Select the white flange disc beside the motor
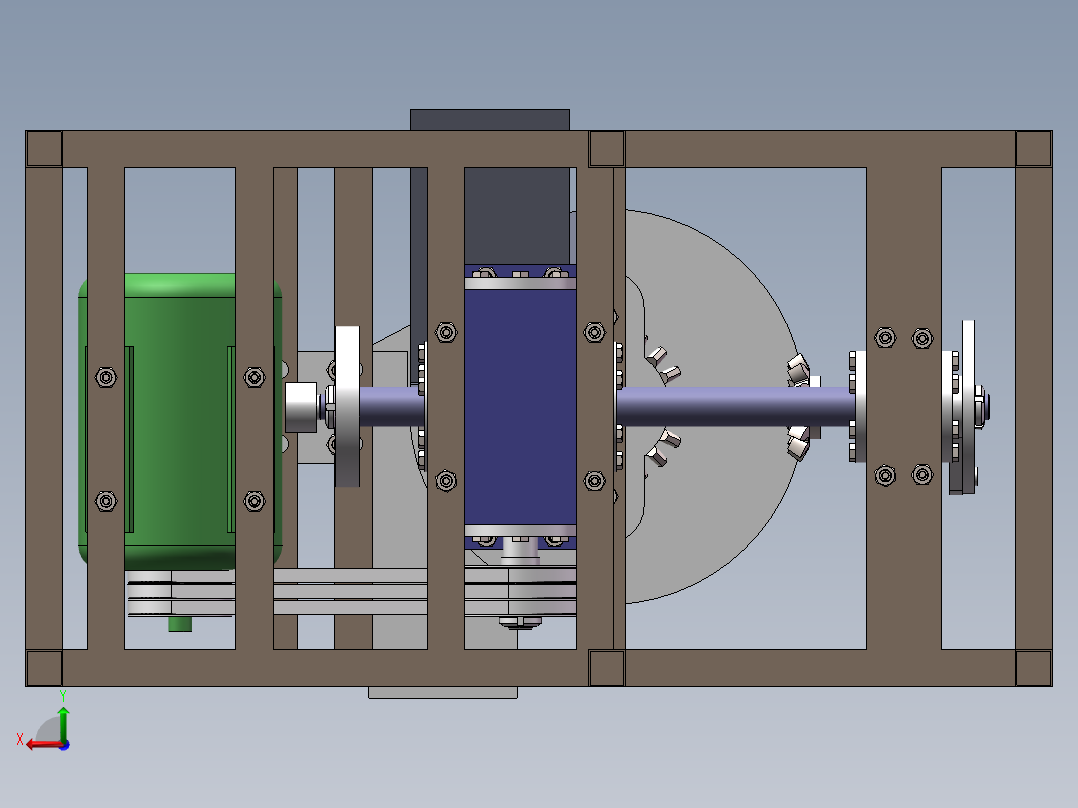 [347, 406]
